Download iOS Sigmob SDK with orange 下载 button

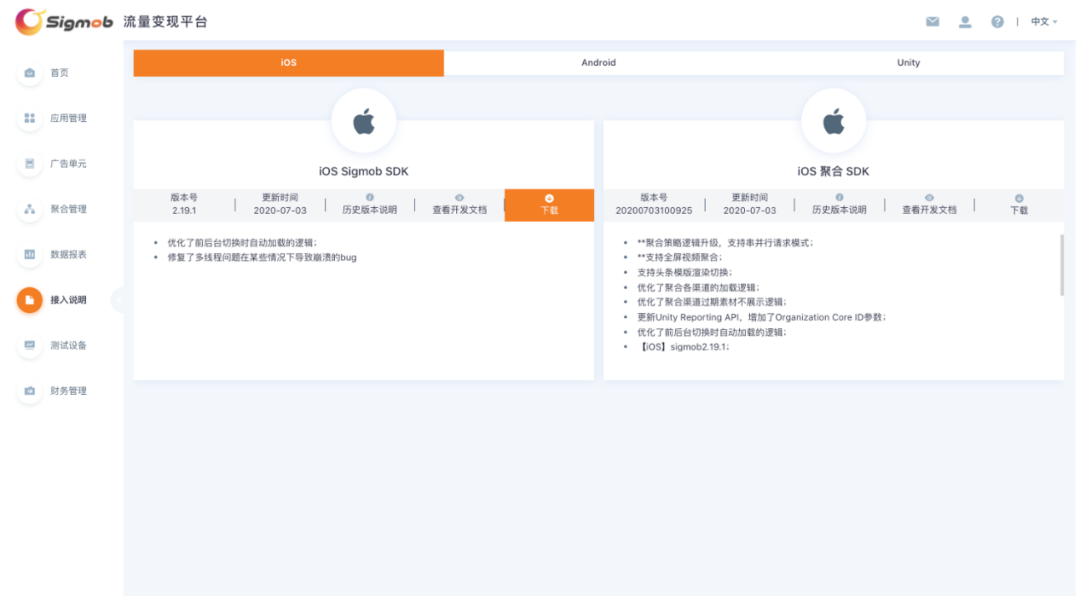(549, 205)
